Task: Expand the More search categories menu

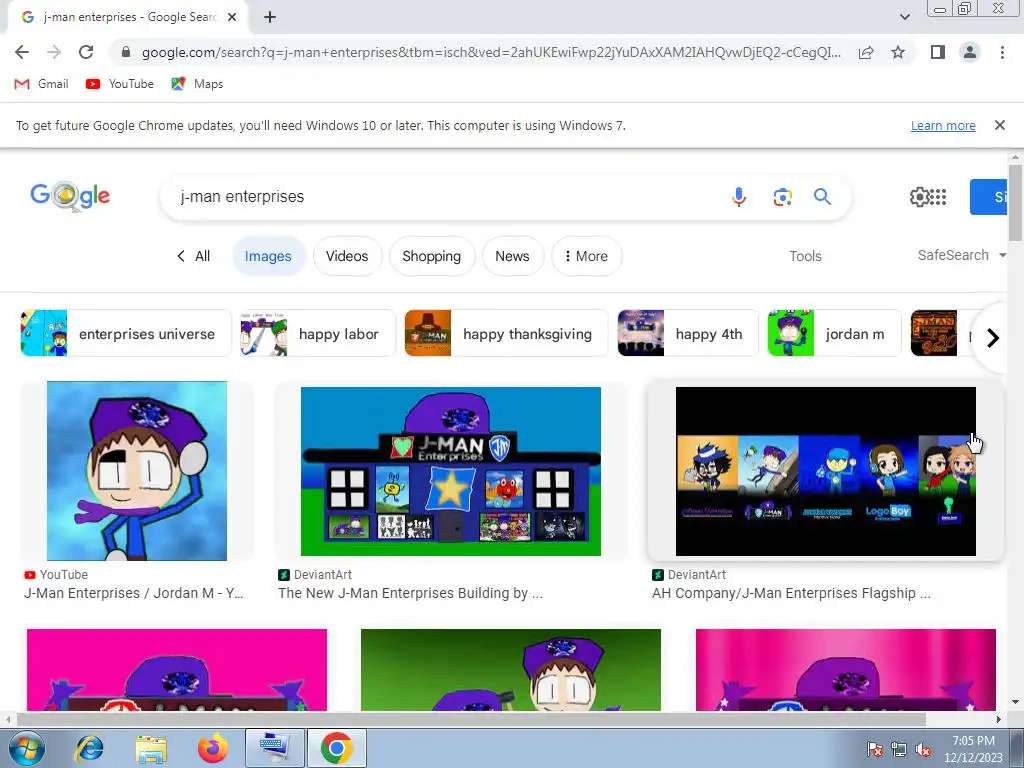Action: coord(586,256)
